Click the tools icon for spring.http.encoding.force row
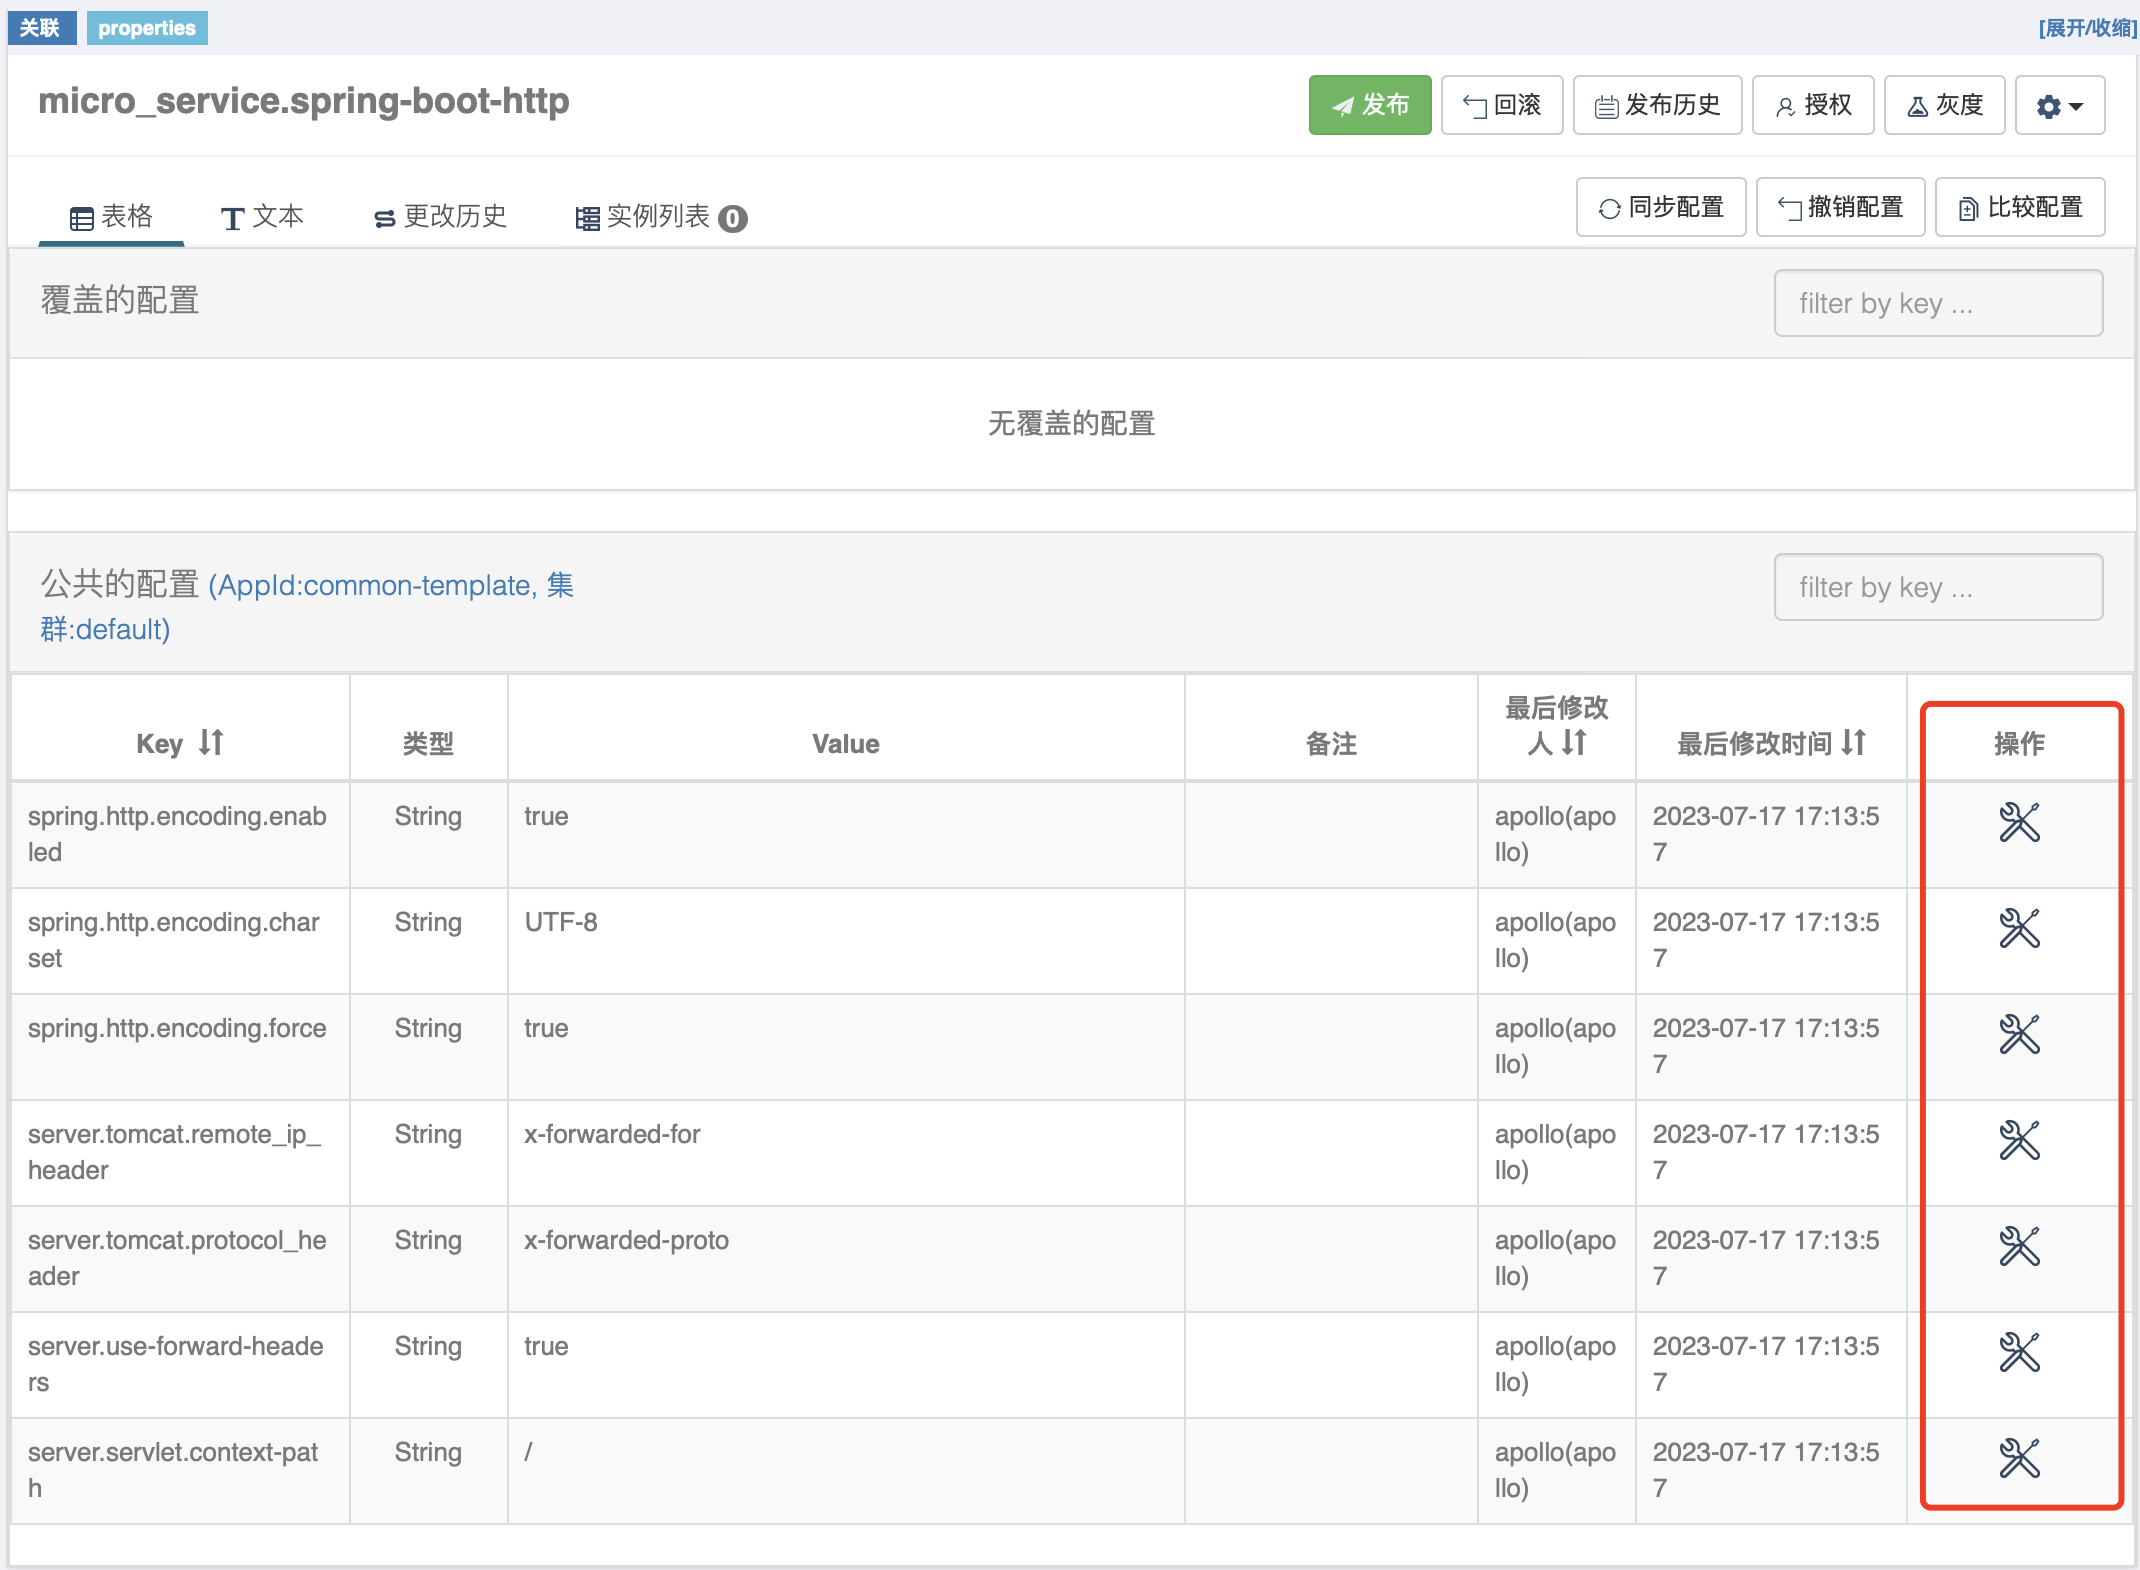This screenshot has height=1570, width=2140. point(2018,1035)
